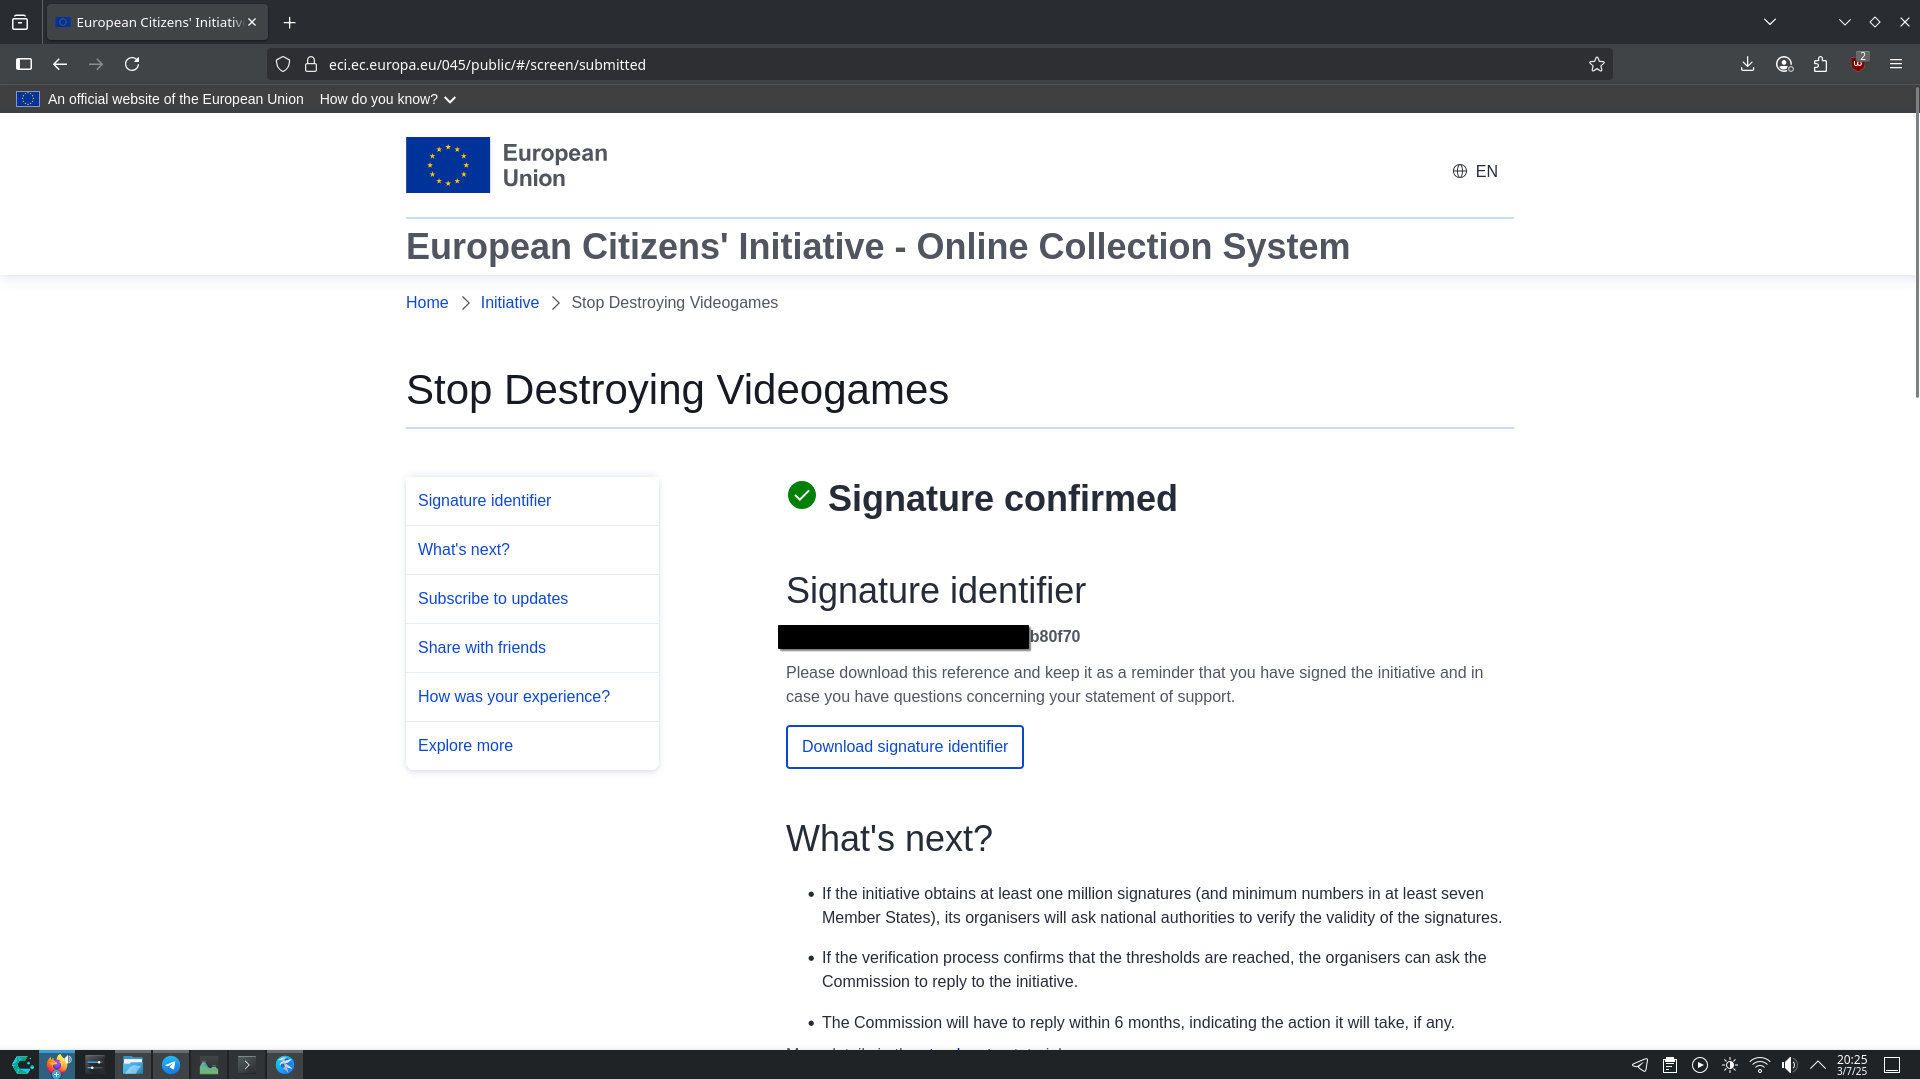The image size is (1920, 1079).
Task: Open Telegram tray icon
Action: tap(1640, 1065)
